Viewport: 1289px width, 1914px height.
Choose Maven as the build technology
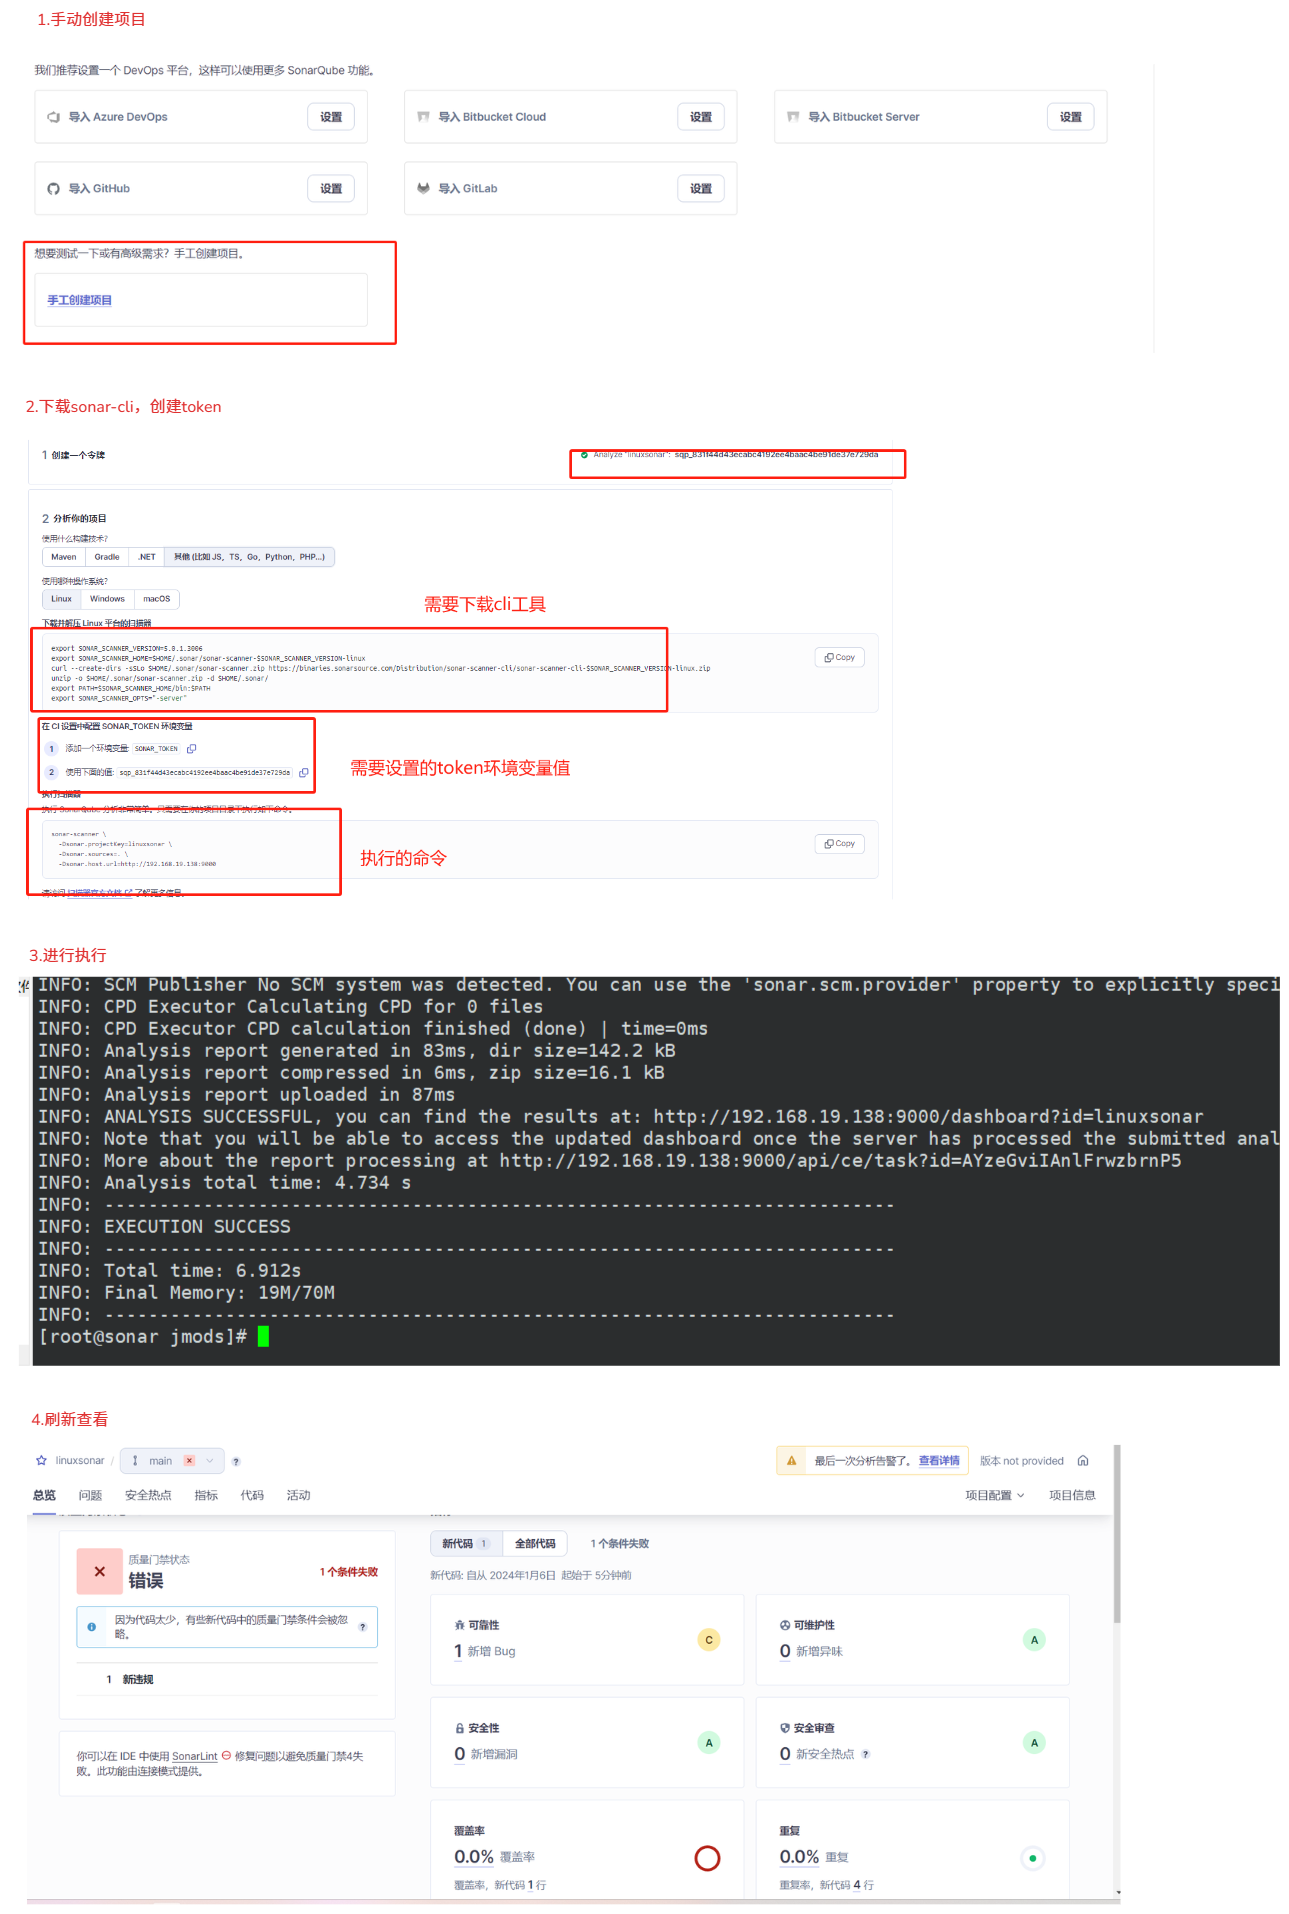pos(64,557)
